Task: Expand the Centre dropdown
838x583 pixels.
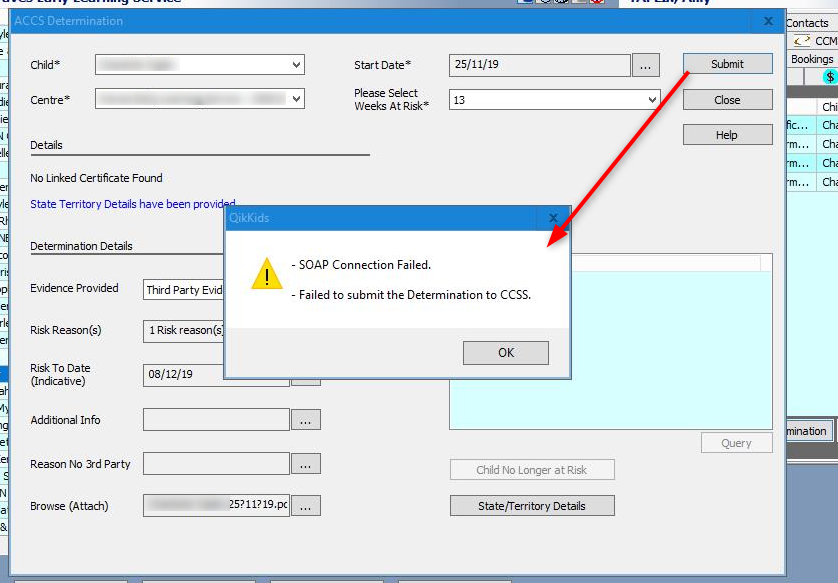Action: click(296, 99)
